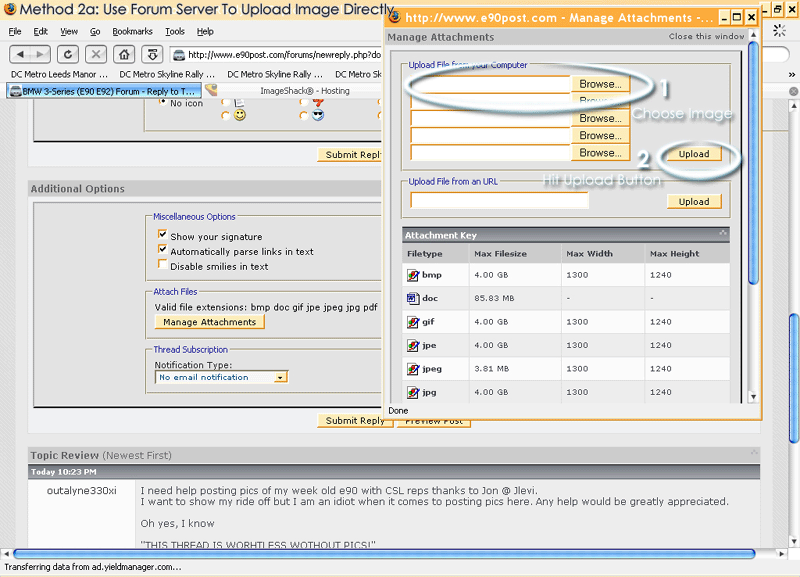Open the File menu

(15, 32)
